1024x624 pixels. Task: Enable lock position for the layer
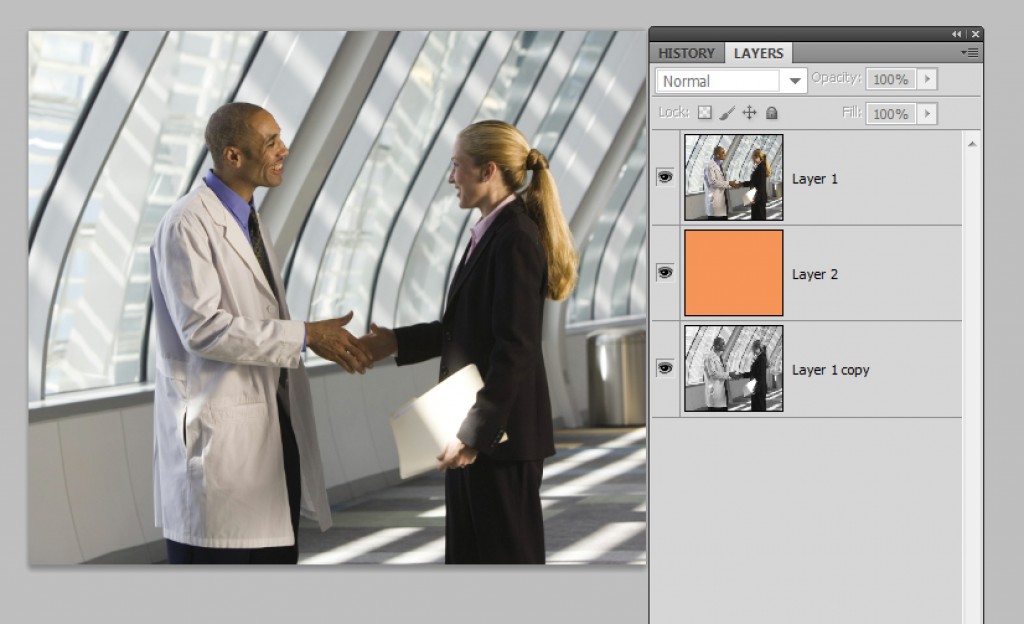[x=749, y=113]
